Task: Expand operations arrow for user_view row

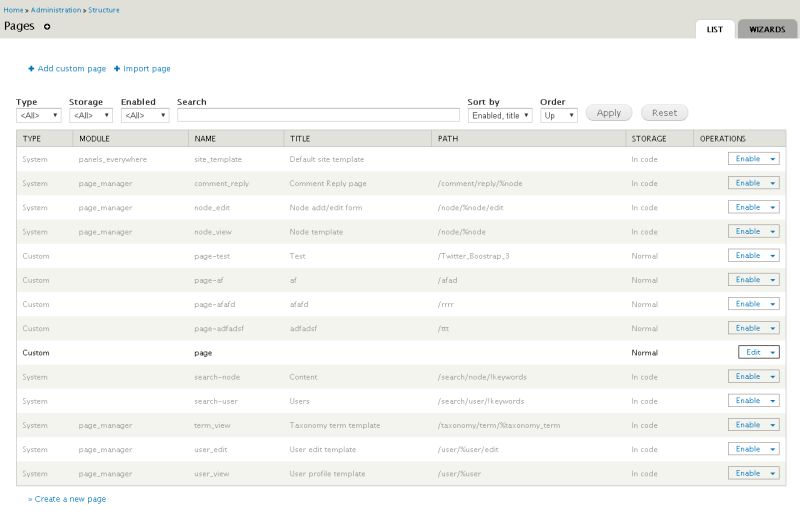Action: 772,473
